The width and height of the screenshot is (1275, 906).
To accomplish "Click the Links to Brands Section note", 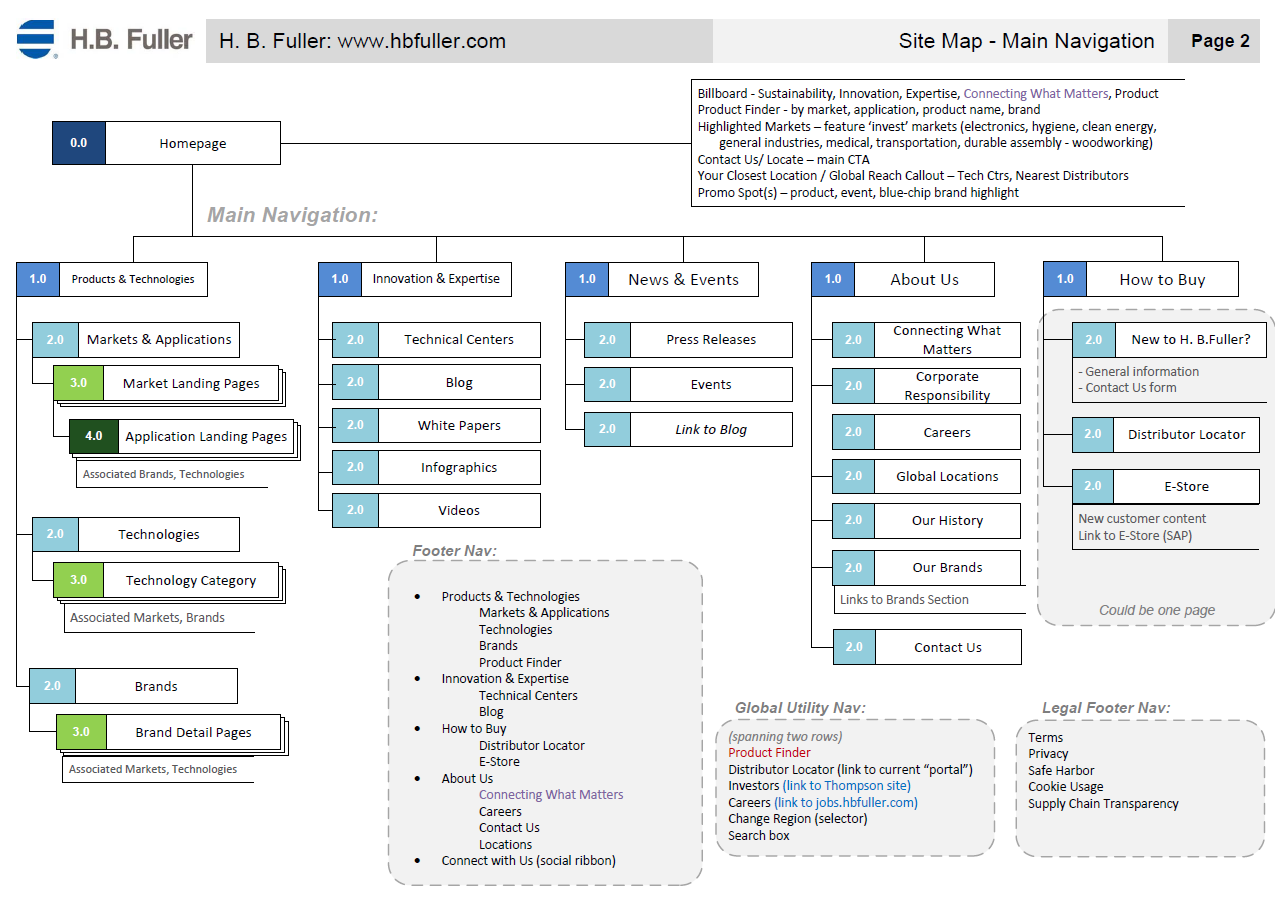I will coord(904,600).
